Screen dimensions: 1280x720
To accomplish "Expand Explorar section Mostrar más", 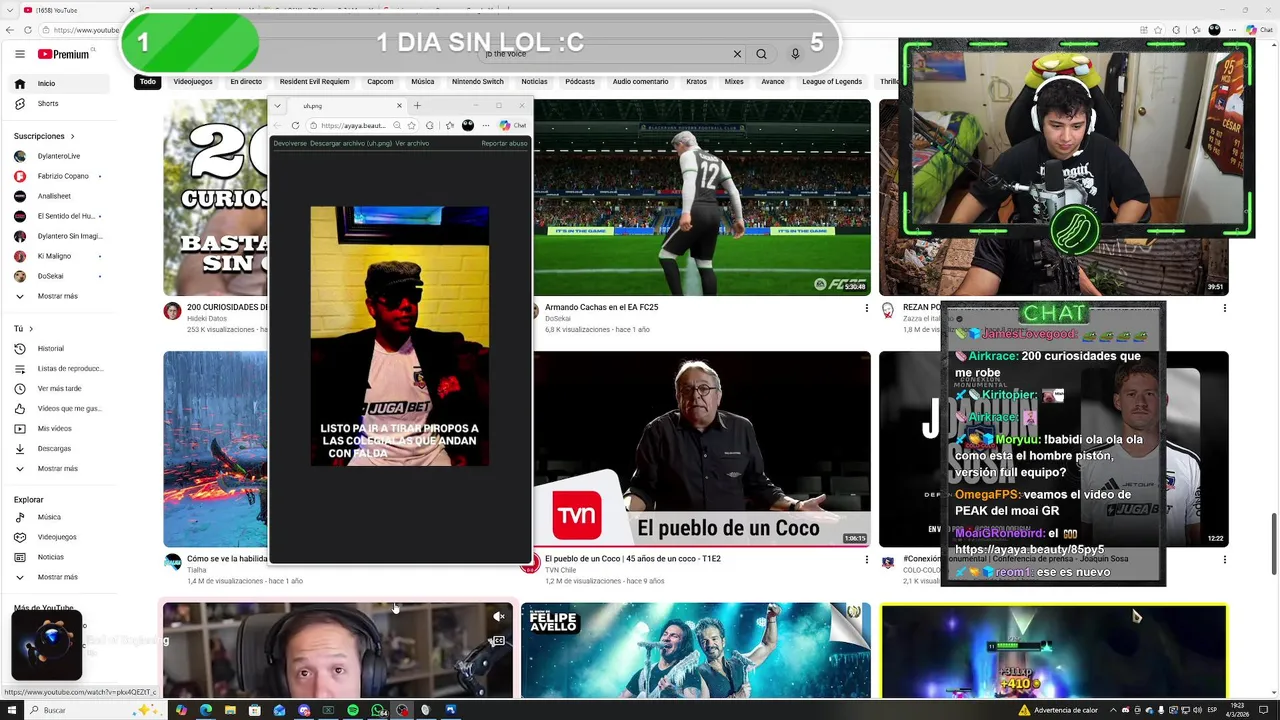I will 57,577.
